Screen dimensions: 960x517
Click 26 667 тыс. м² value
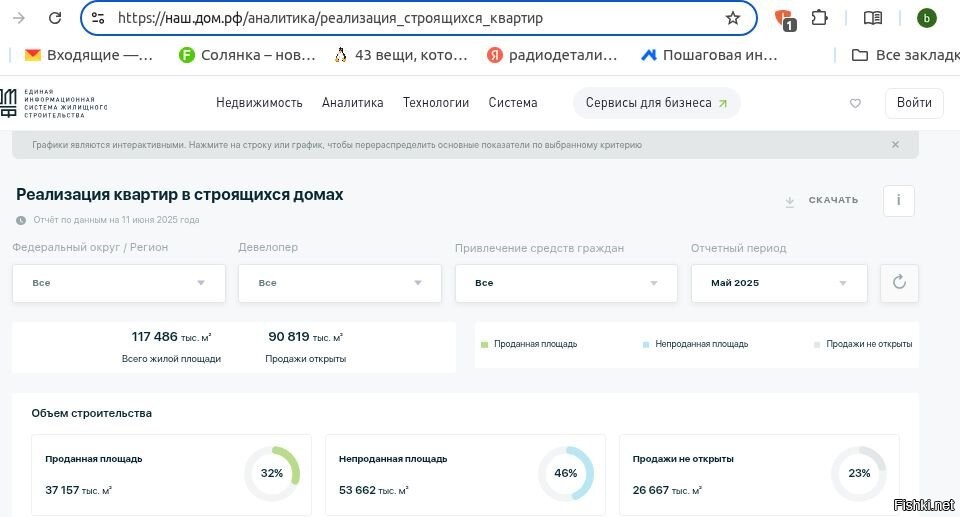click(667, 490)
